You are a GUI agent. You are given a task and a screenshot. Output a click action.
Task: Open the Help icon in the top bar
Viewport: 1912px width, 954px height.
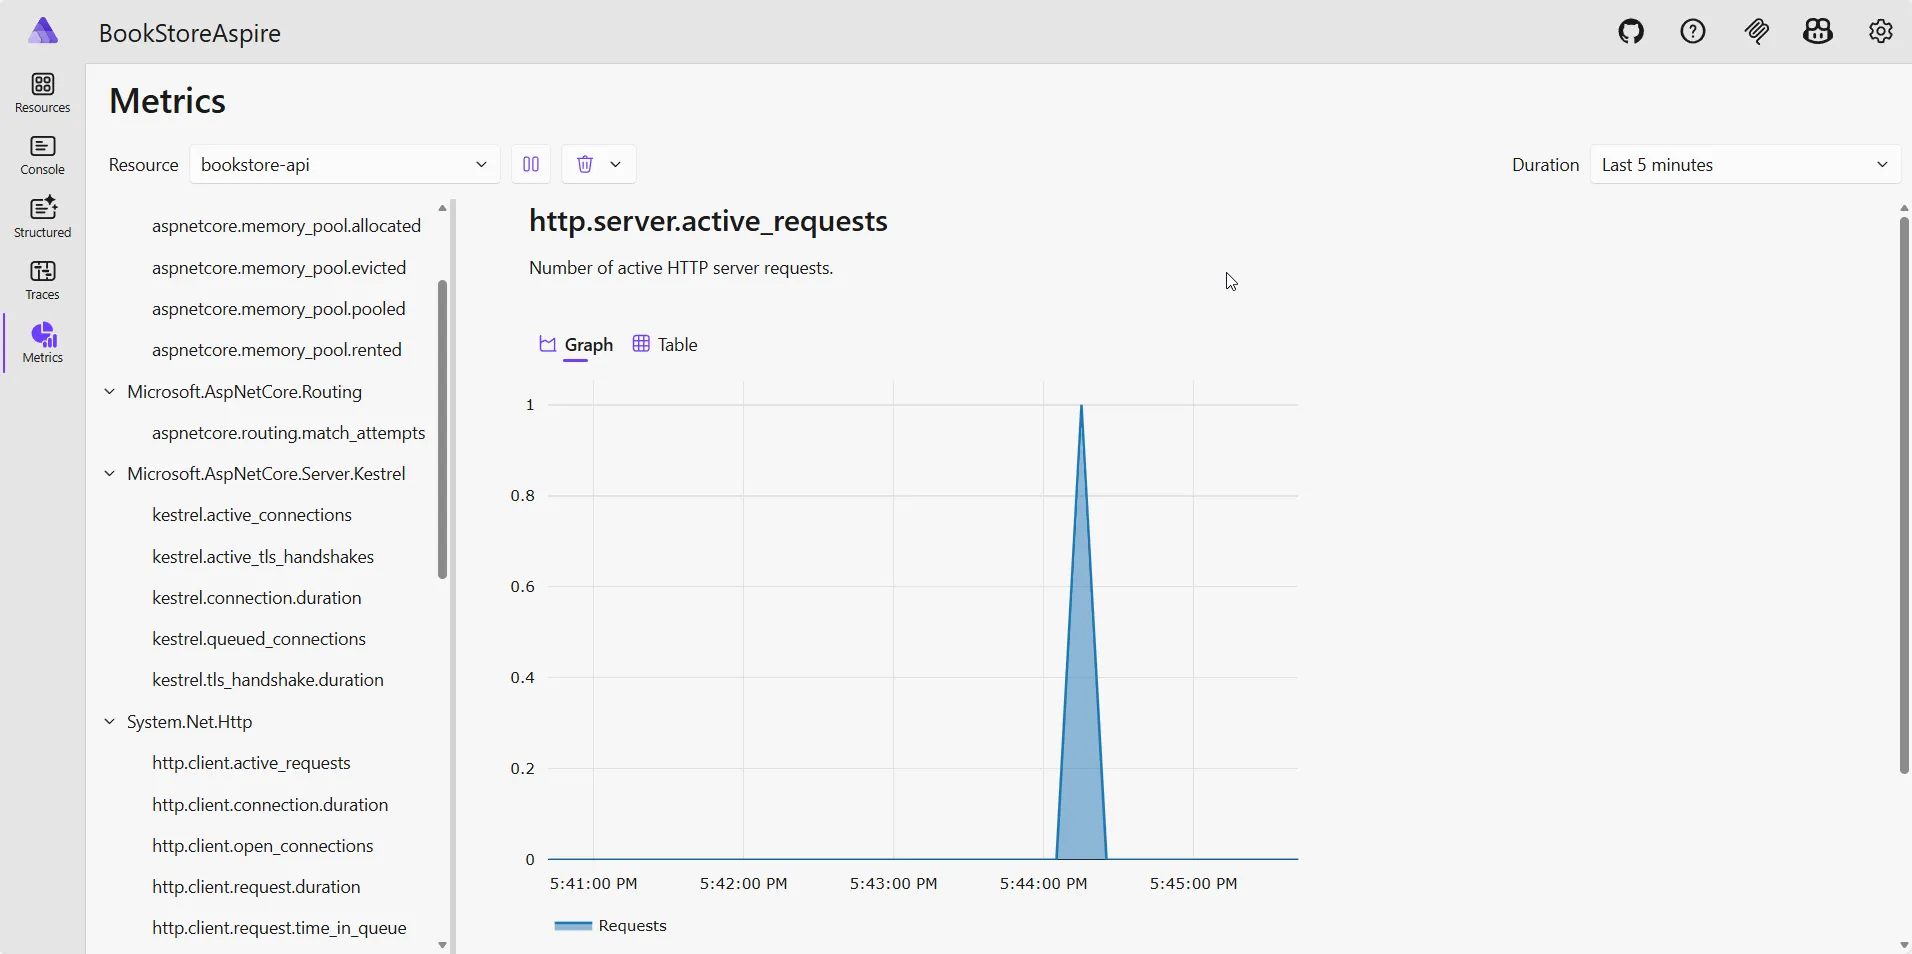(1693, 31)
